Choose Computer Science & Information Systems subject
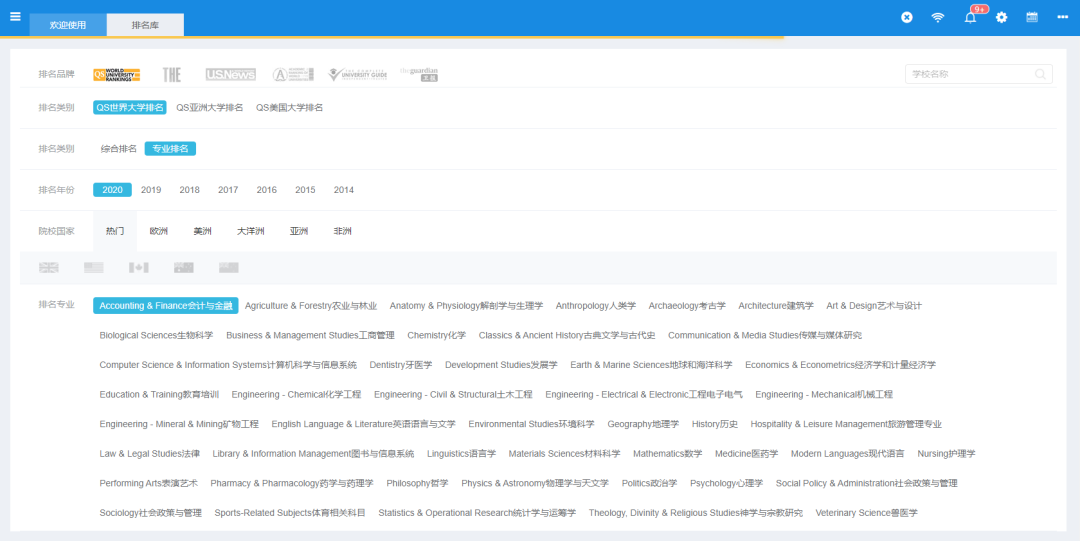This screenshot has width=1080, height=541. click(x=228, y=365)
